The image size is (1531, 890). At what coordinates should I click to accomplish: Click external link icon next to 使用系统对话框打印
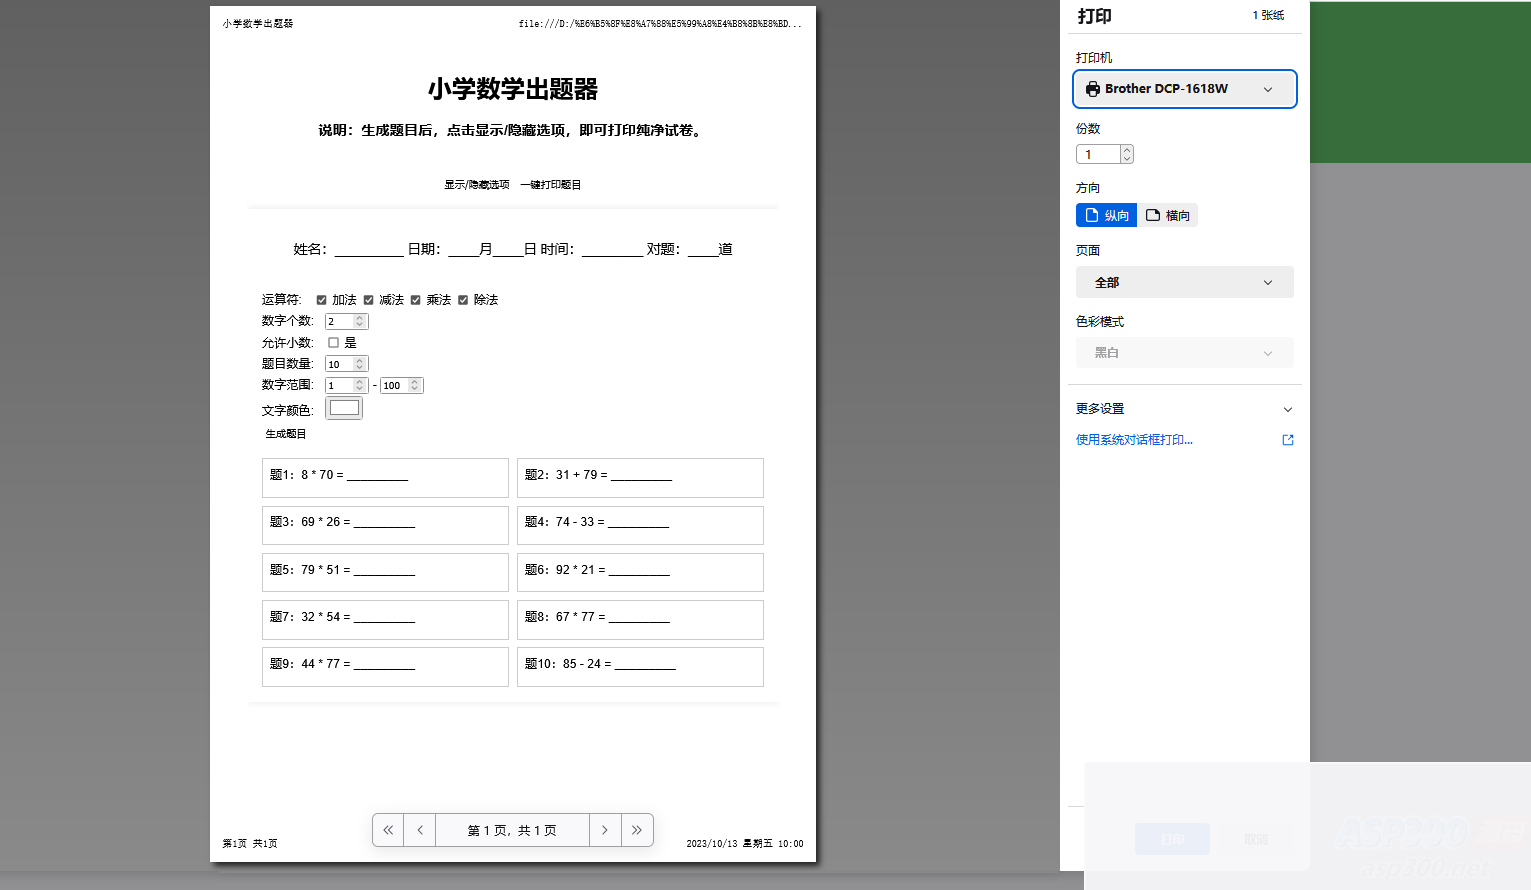1287,439
